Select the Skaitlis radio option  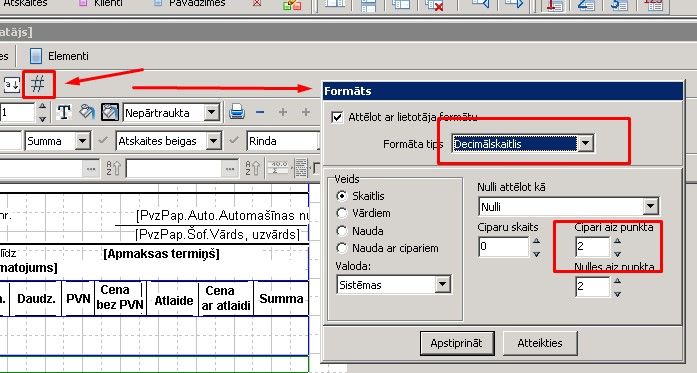tap(341, 196)
